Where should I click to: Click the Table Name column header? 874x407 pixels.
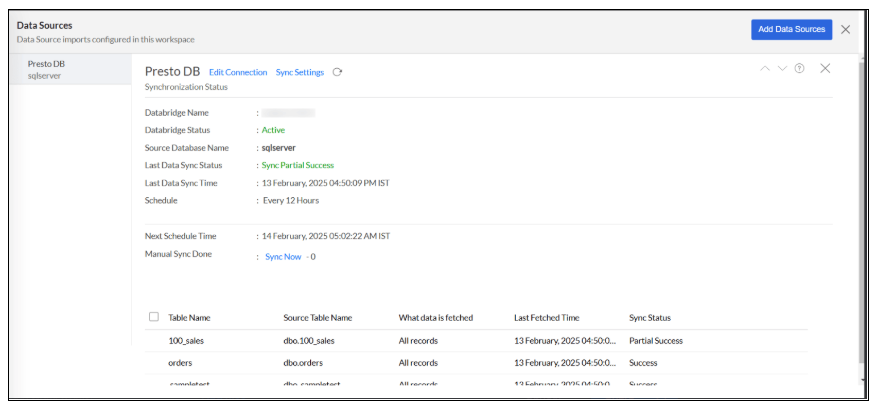[x=189, y=318]
